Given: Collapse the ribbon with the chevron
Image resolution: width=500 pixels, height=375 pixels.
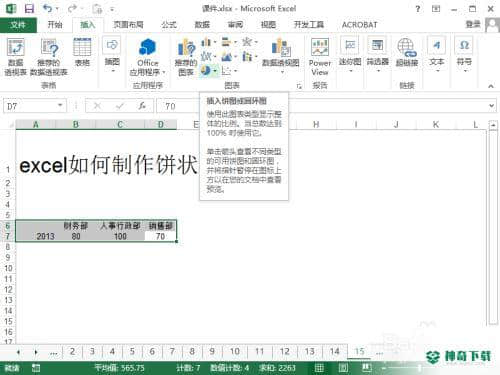Looking at the screenshot, I should click(x=491, y=86).
